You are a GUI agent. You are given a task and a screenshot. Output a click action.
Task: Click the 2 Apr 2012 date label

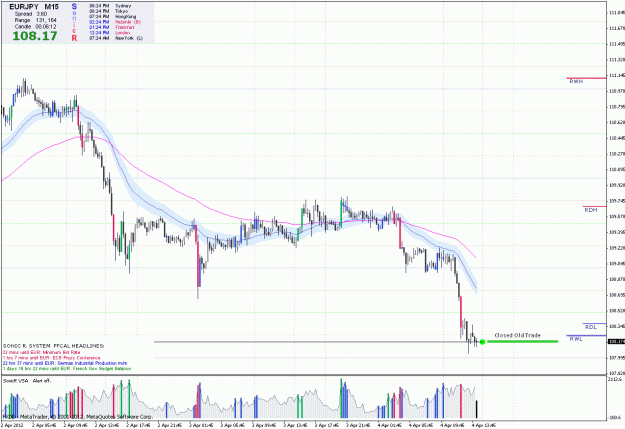click(x=12, y=425)
